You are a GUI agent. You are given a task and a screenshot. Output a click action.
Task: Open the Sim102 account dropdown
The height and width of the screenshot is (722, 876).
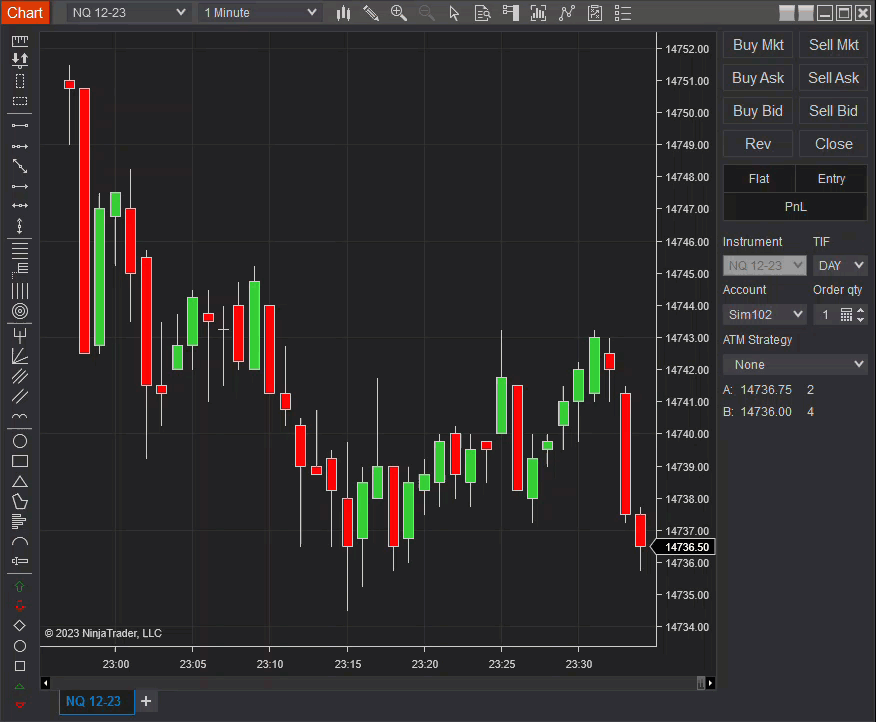click(765, 315)
